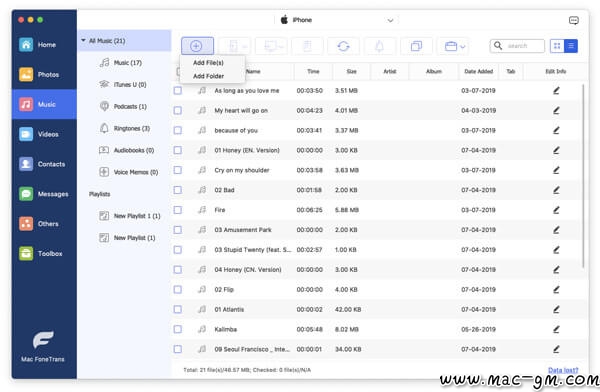Select iTunes U (0) category

[124, 85]
